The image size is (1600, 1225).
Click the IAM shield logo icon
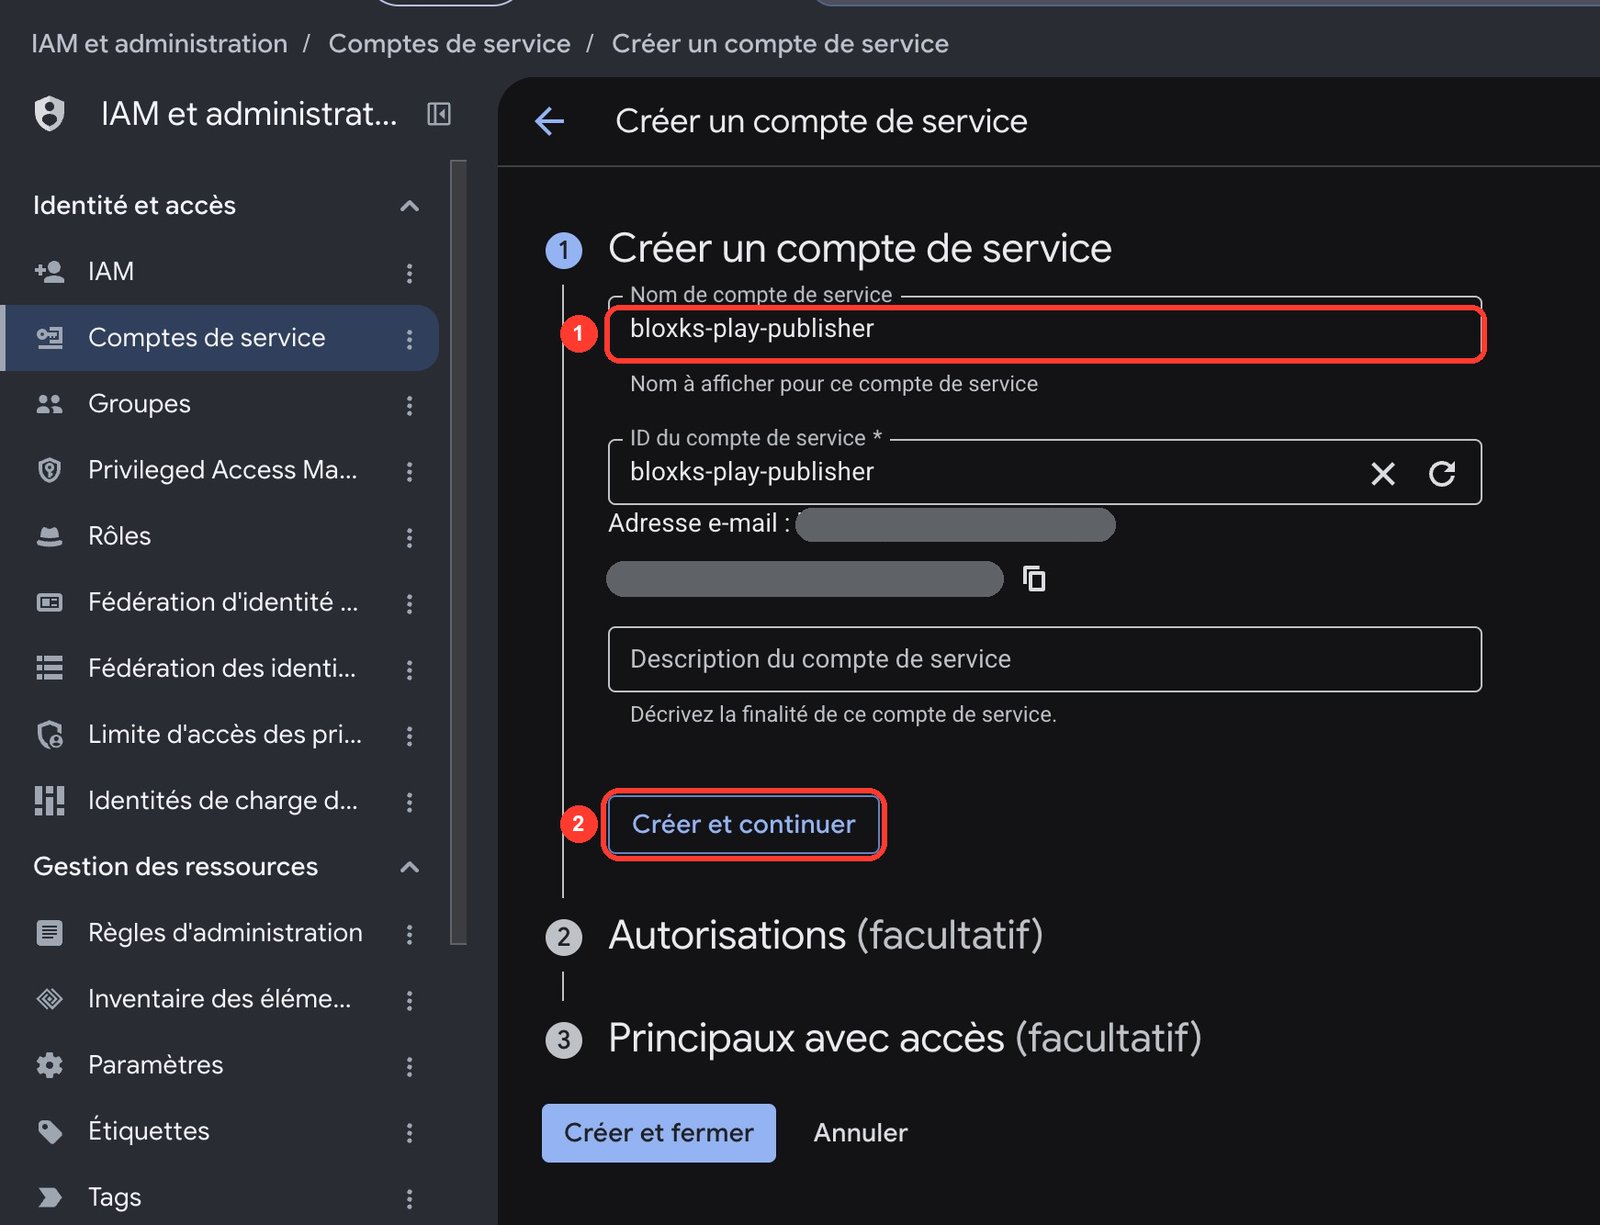click(50, 114)
